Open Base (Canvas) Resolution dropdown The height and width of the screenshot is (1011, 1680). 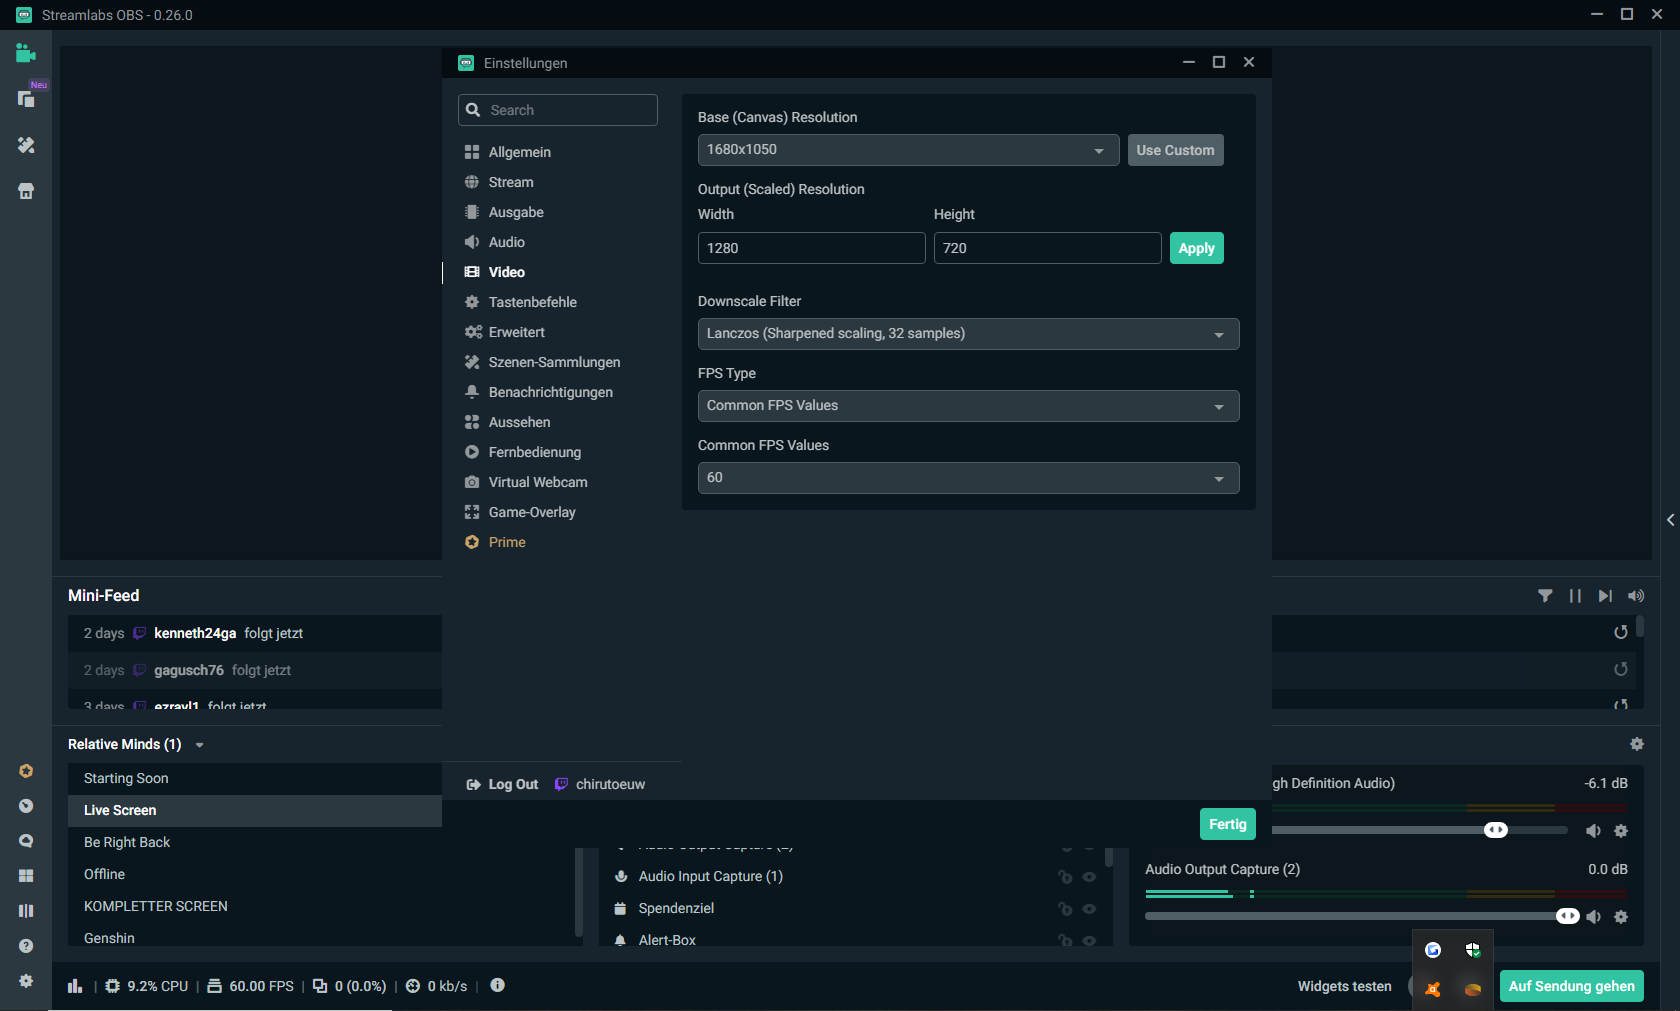(908, 150)
